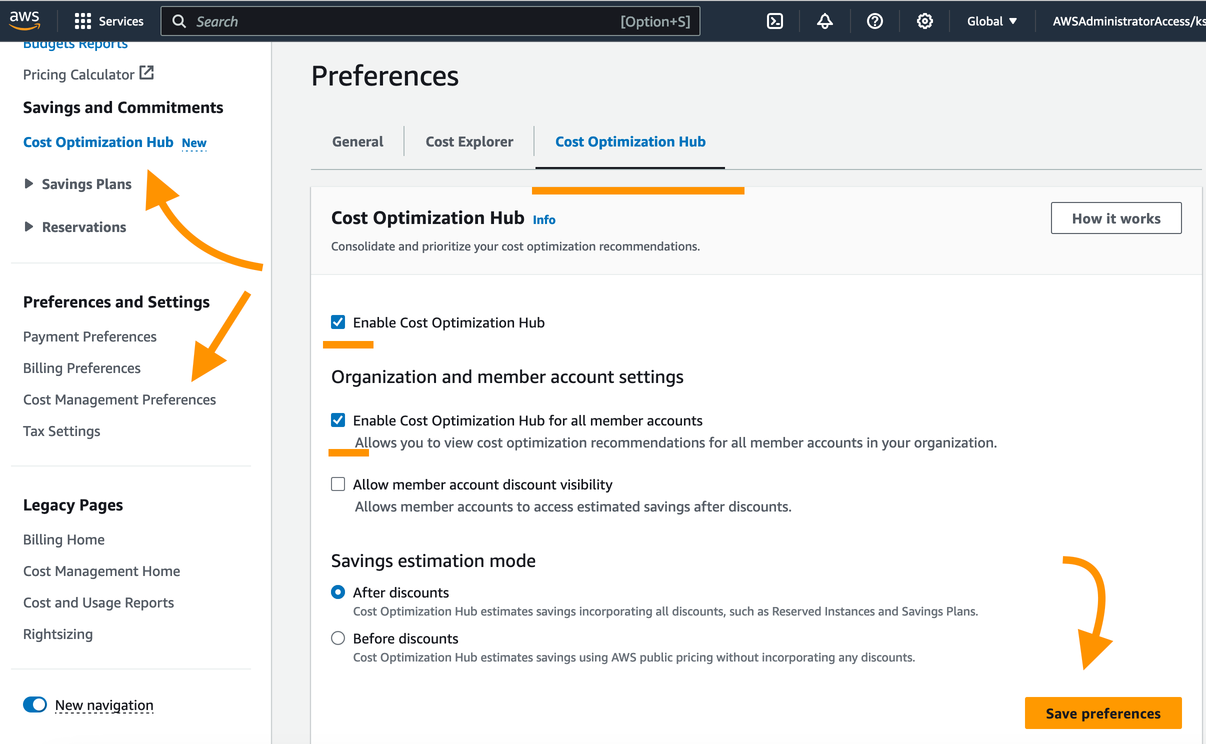1206x744 pixels.
Task: Click the Preferences and Settings heading
Action: coord(116,302)
